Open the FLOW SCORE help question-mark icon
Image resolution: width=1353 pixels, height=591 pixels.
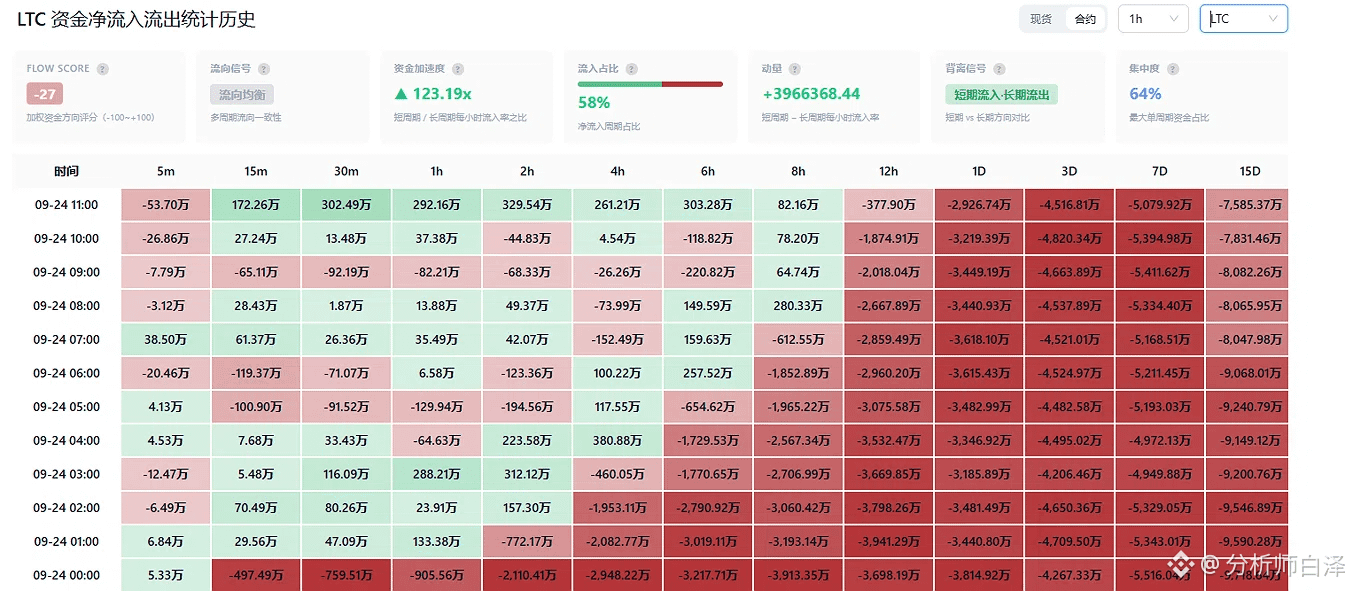(103, 69)
